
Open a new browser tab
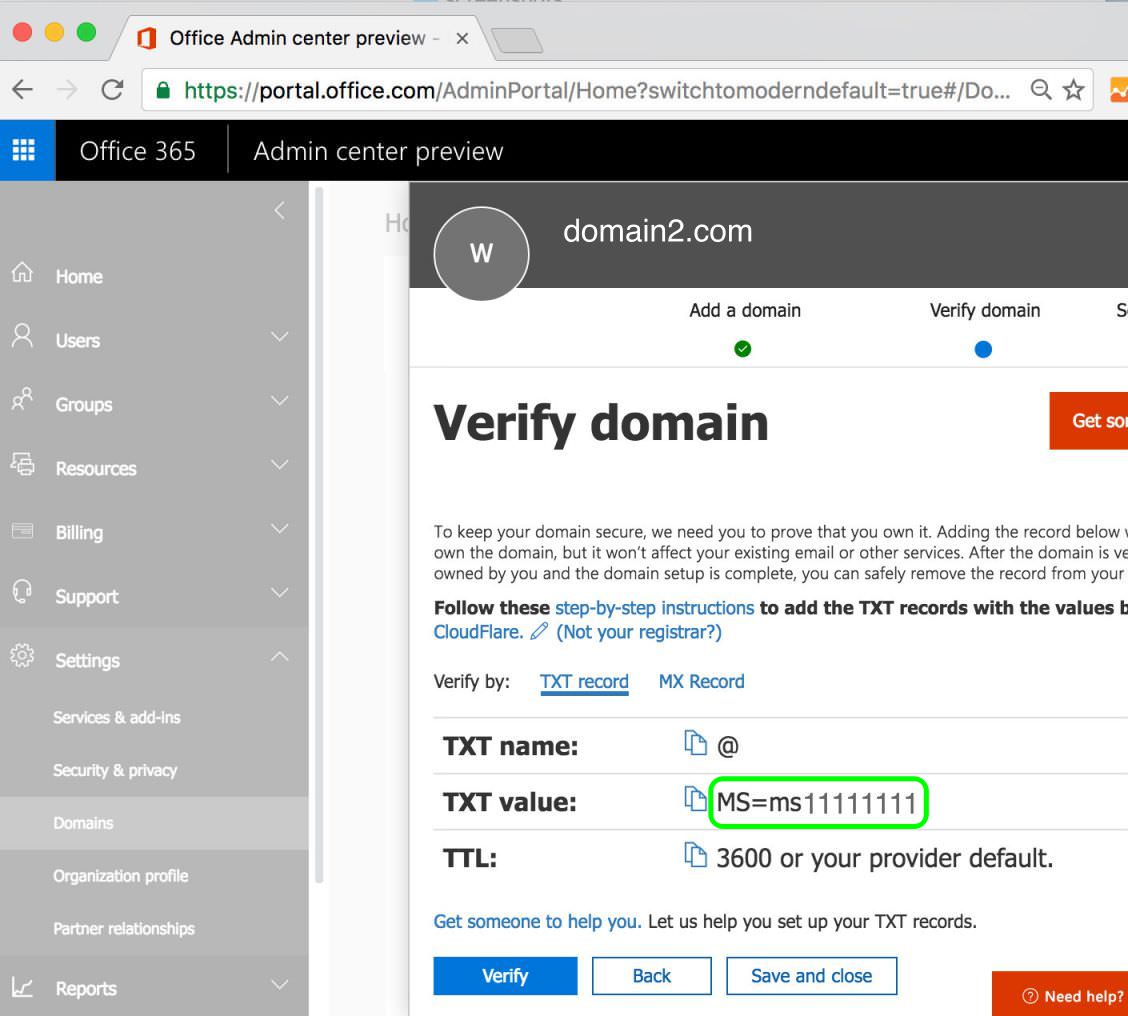pyautogui.click(x=517, y=41)
